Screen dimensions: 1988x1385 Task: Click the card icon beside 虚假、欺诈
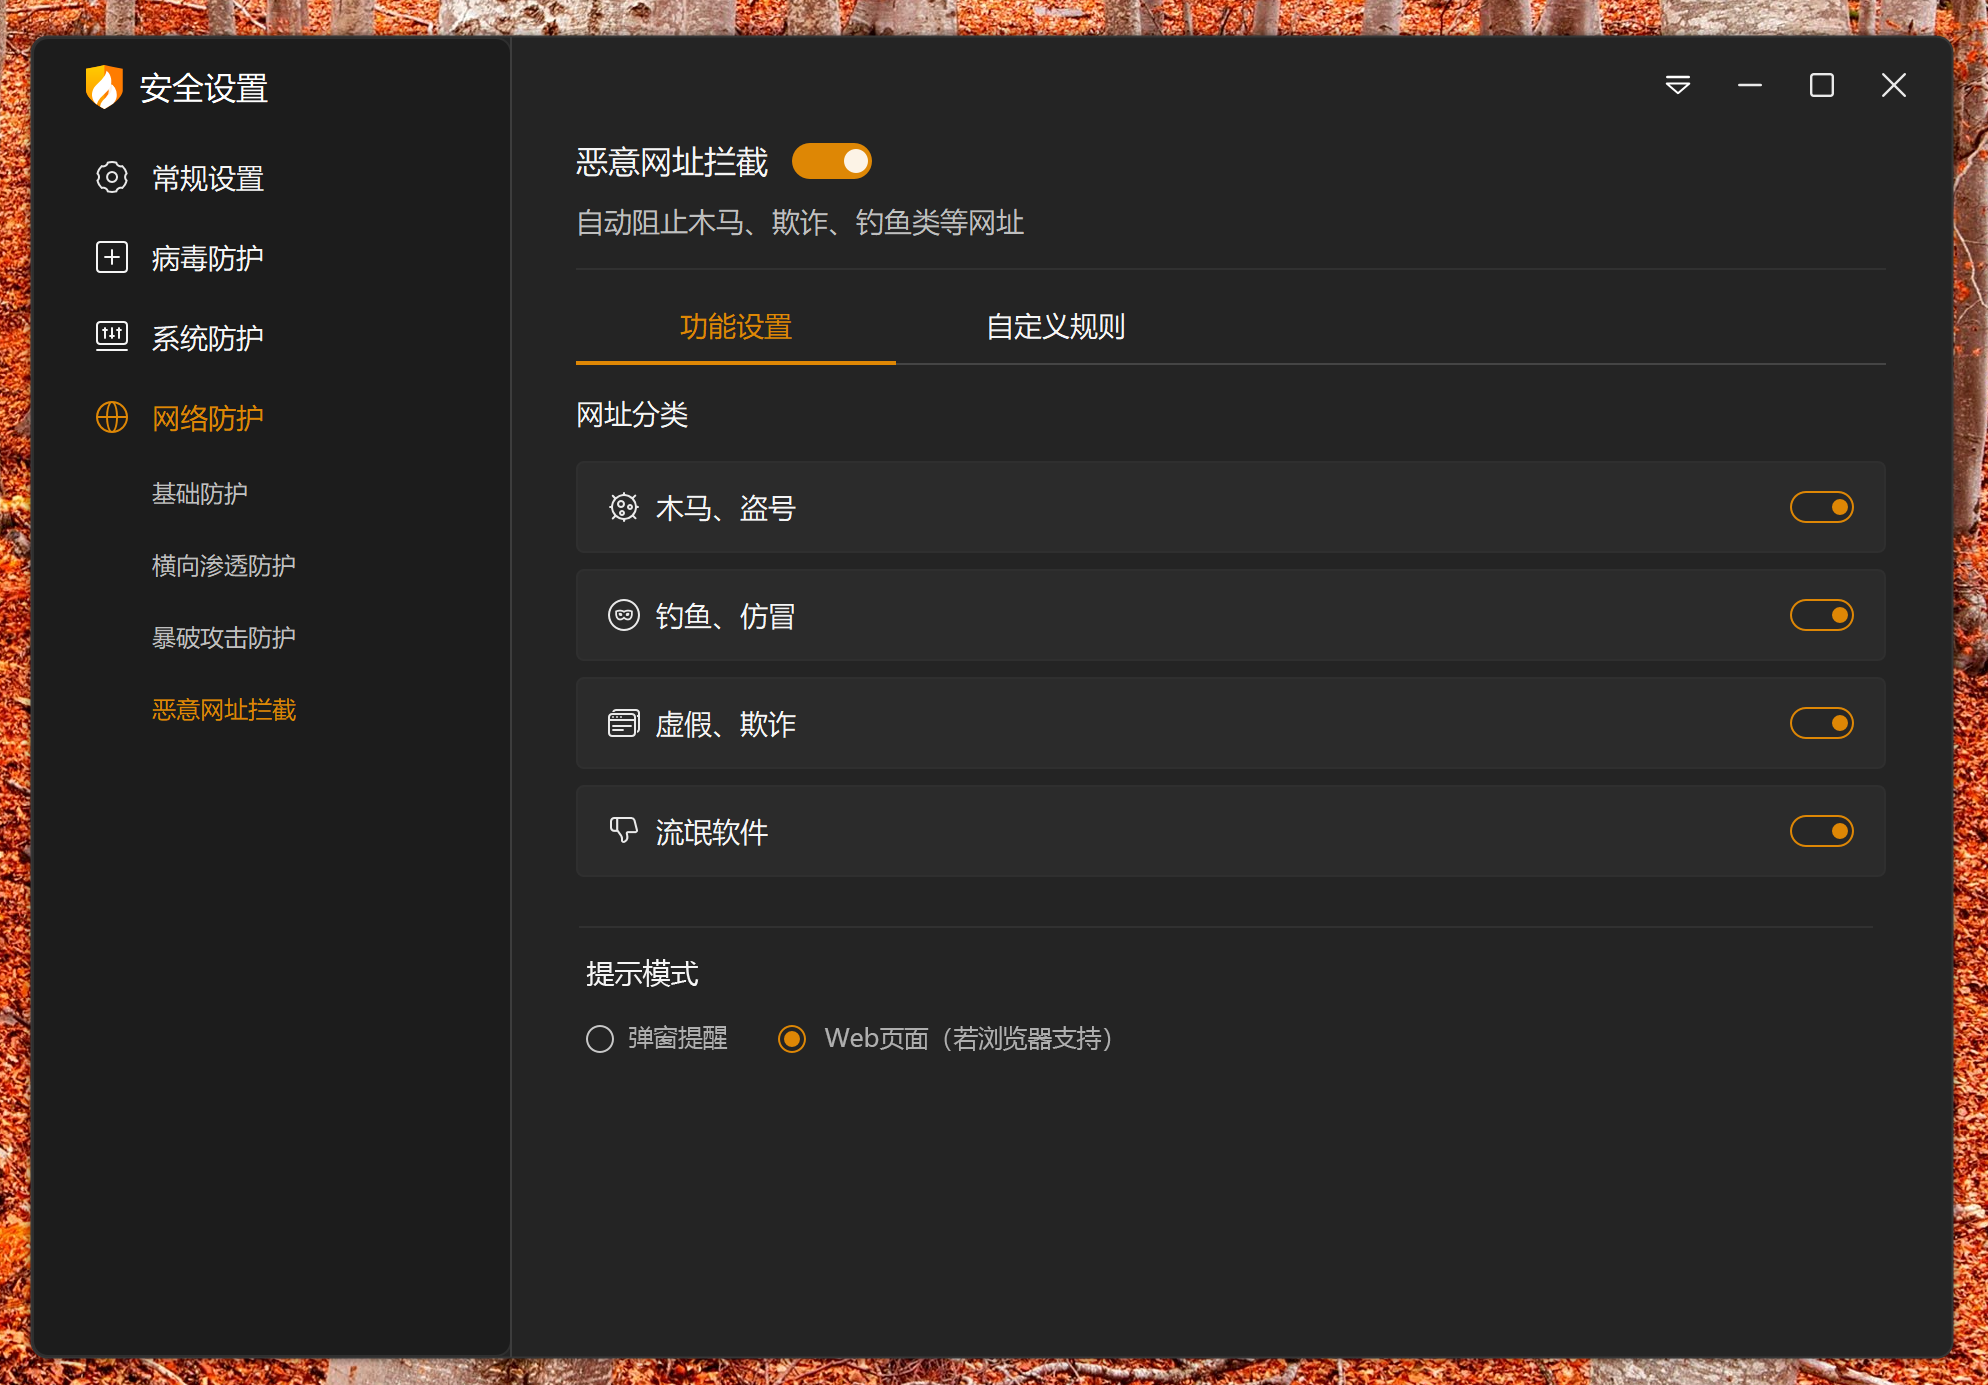point(622,723)
